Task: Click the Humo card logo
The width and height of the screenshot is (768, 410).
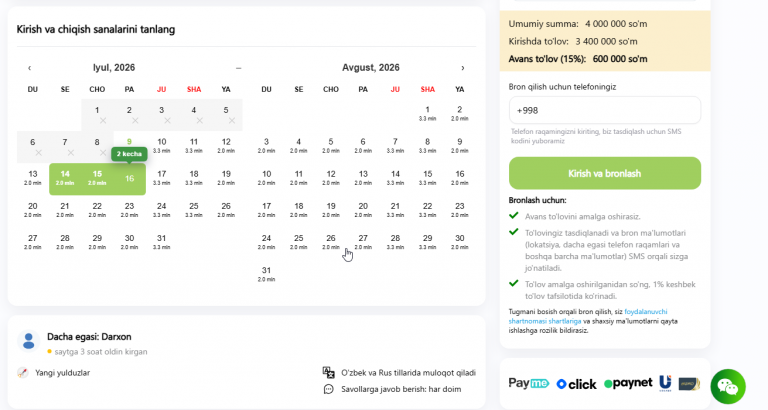Action: tap(689, 384)
